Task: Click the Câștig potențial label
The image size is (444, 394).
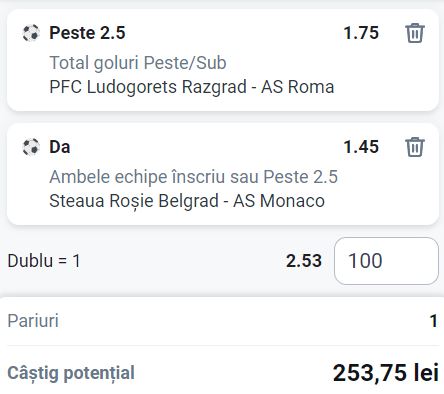Action: 71,373
